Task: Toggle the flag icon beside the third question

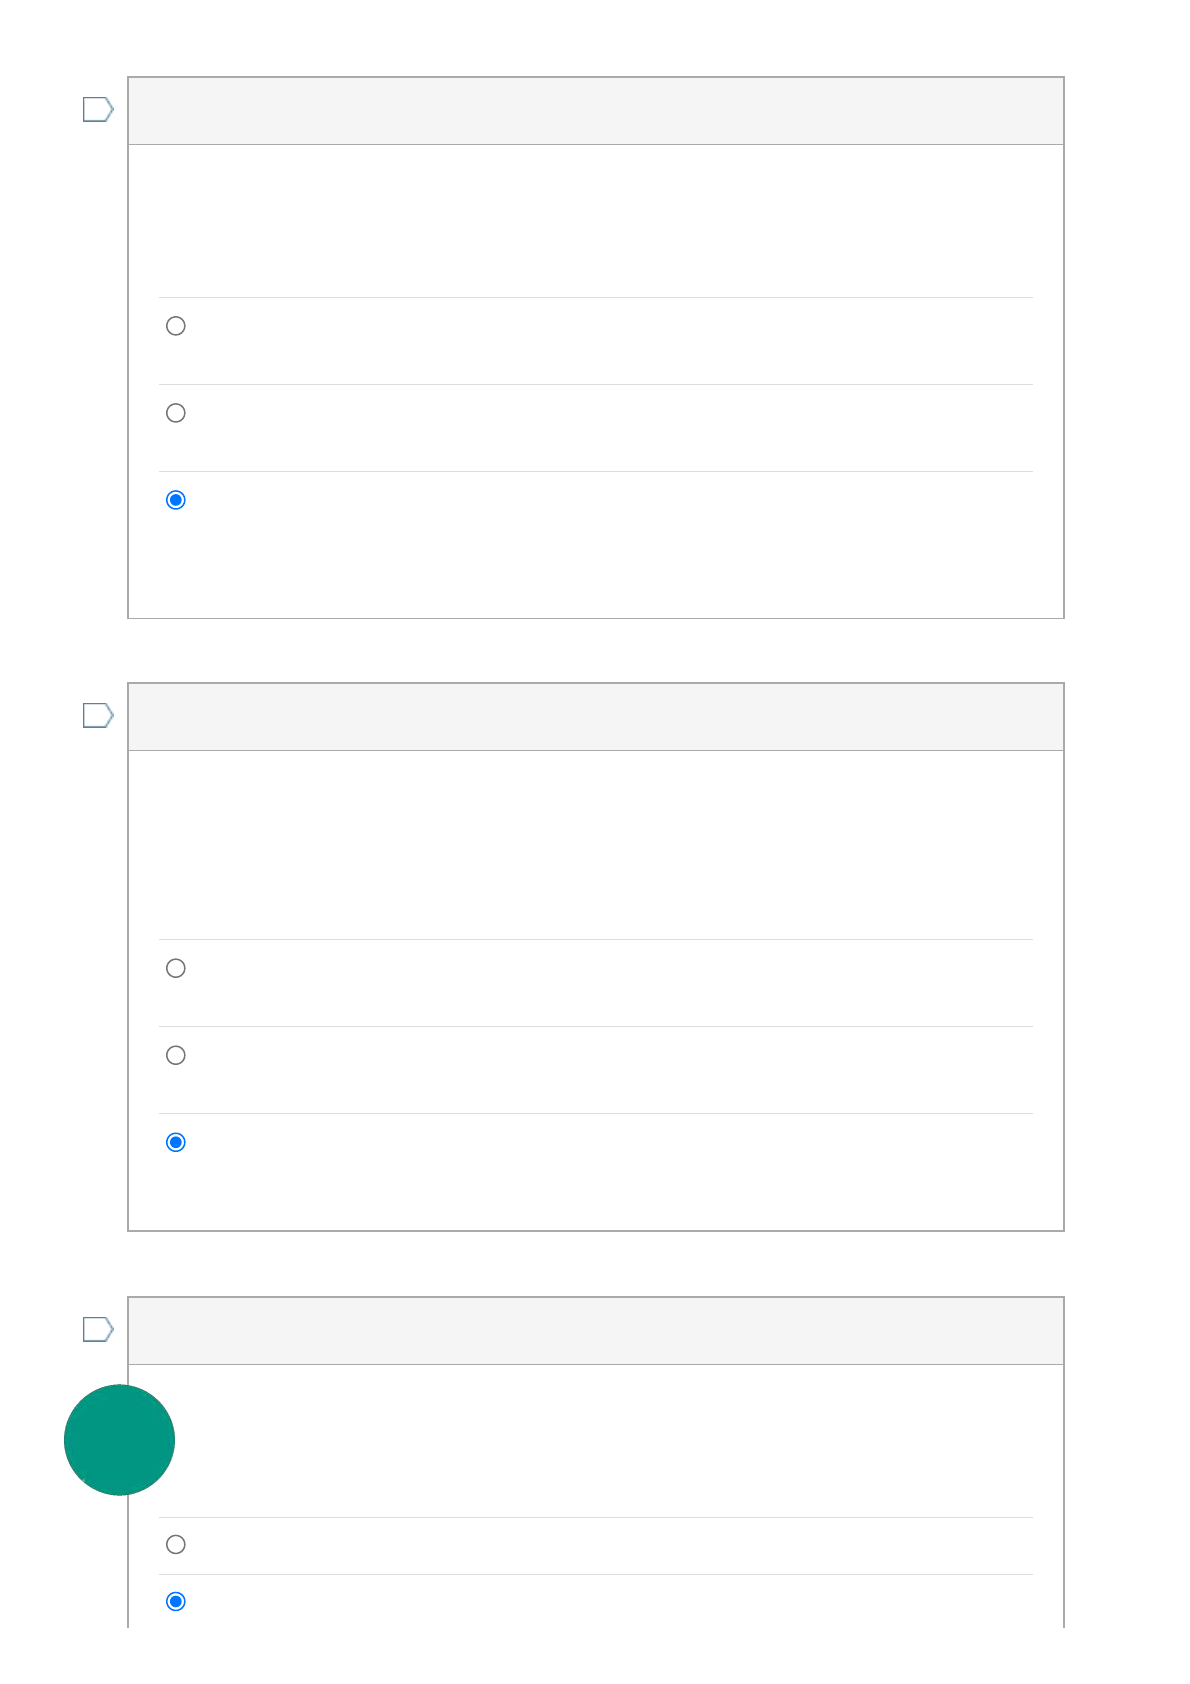Action: 98,1329
